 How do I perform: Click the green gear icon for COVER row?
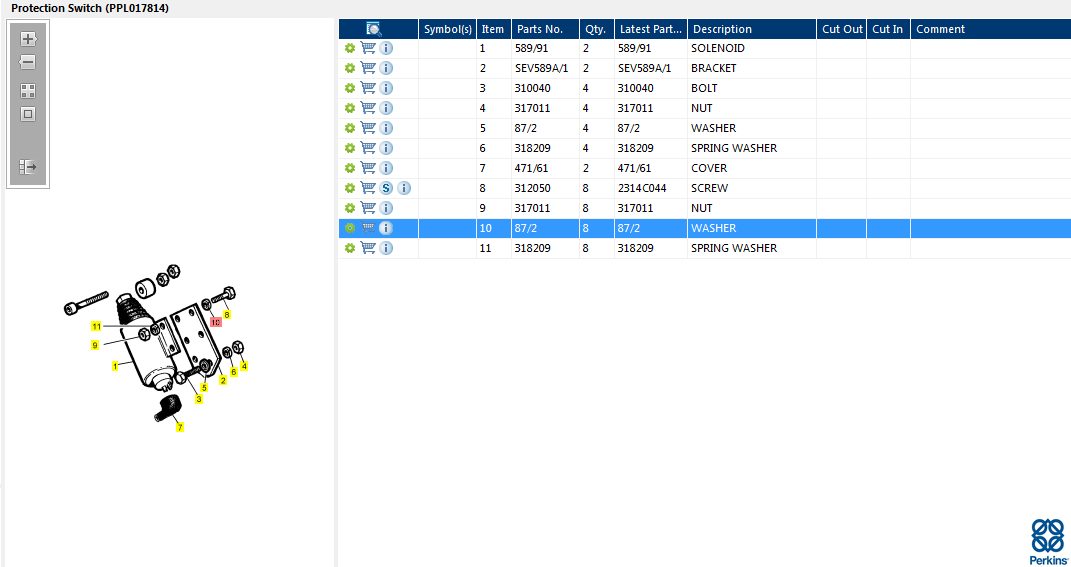pyautogui.click(x=350, y=168)
